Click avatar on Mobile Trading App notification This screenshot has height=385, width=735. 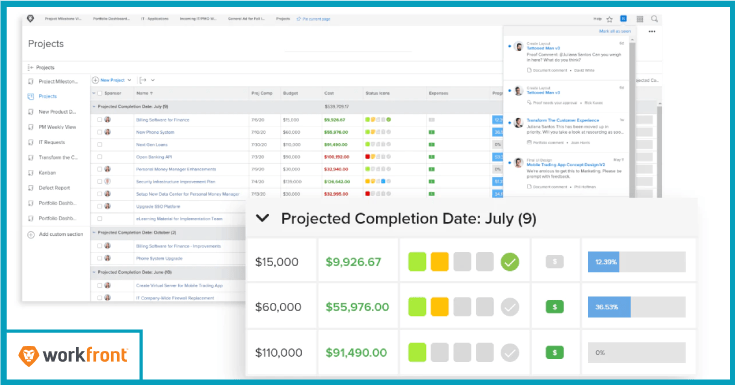tap(518, 163)
